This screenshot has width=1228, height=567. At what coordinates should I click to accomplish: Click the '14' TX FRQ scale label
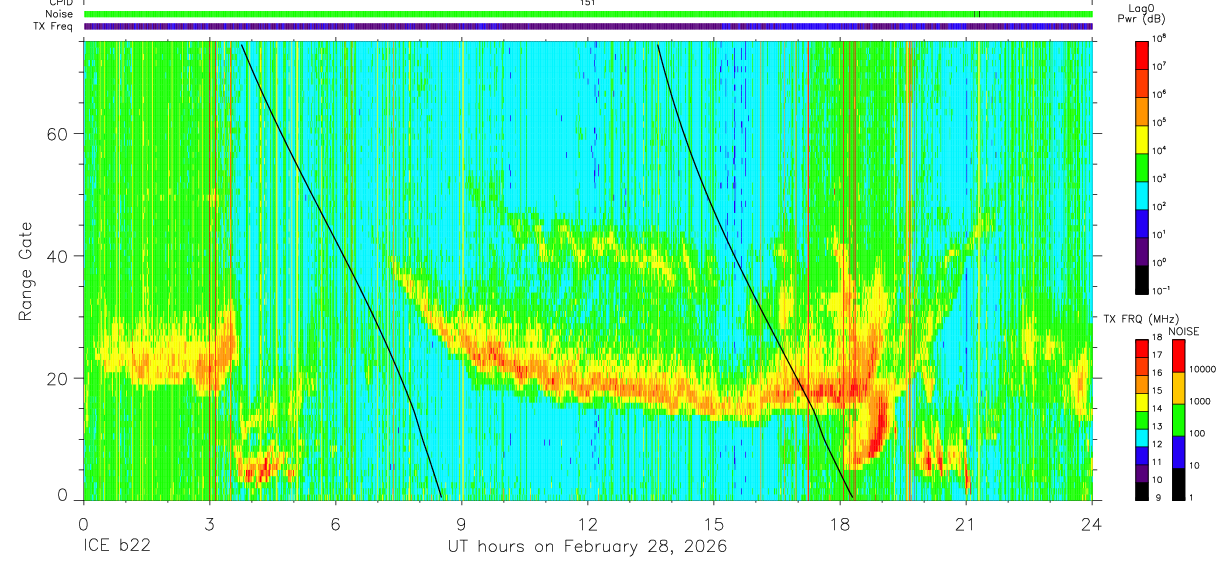pos(1158,408)
